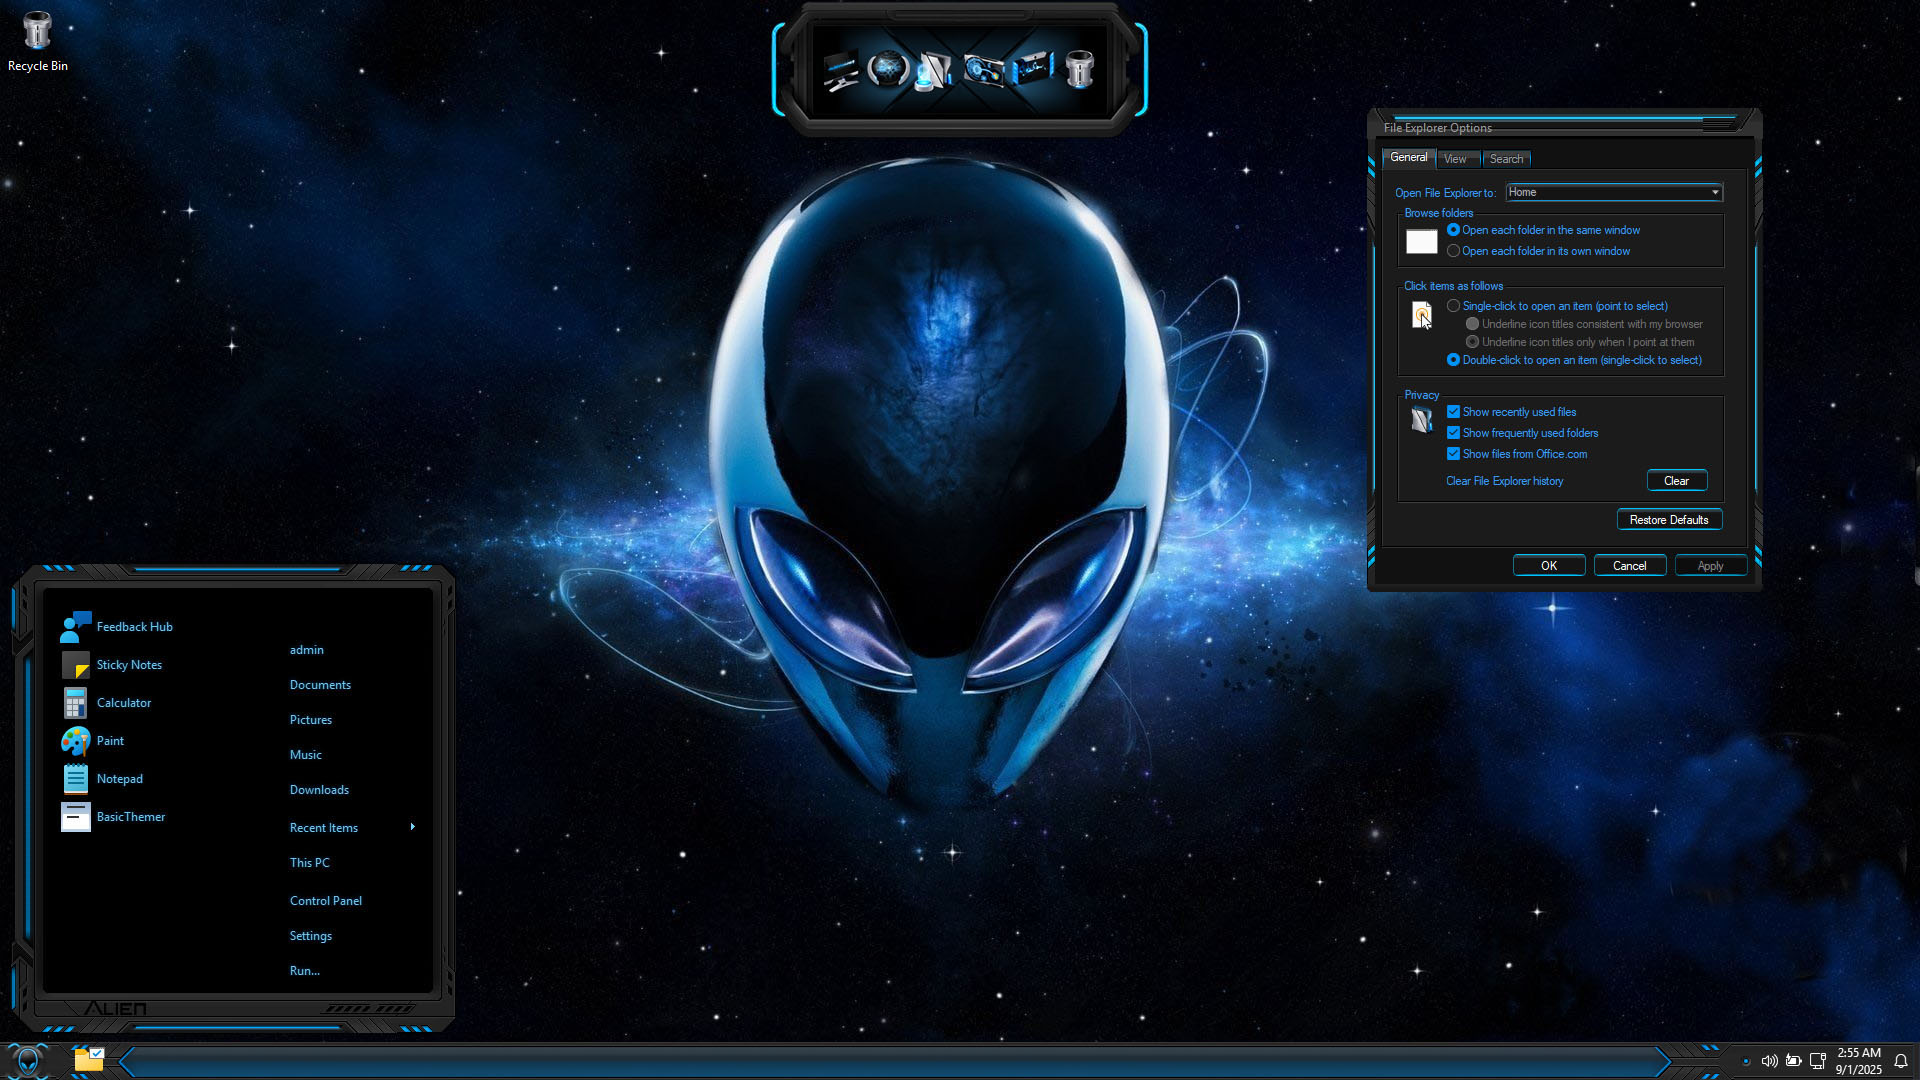Click the alien head Start button

pyautogui.click(x=27, y=1060)
